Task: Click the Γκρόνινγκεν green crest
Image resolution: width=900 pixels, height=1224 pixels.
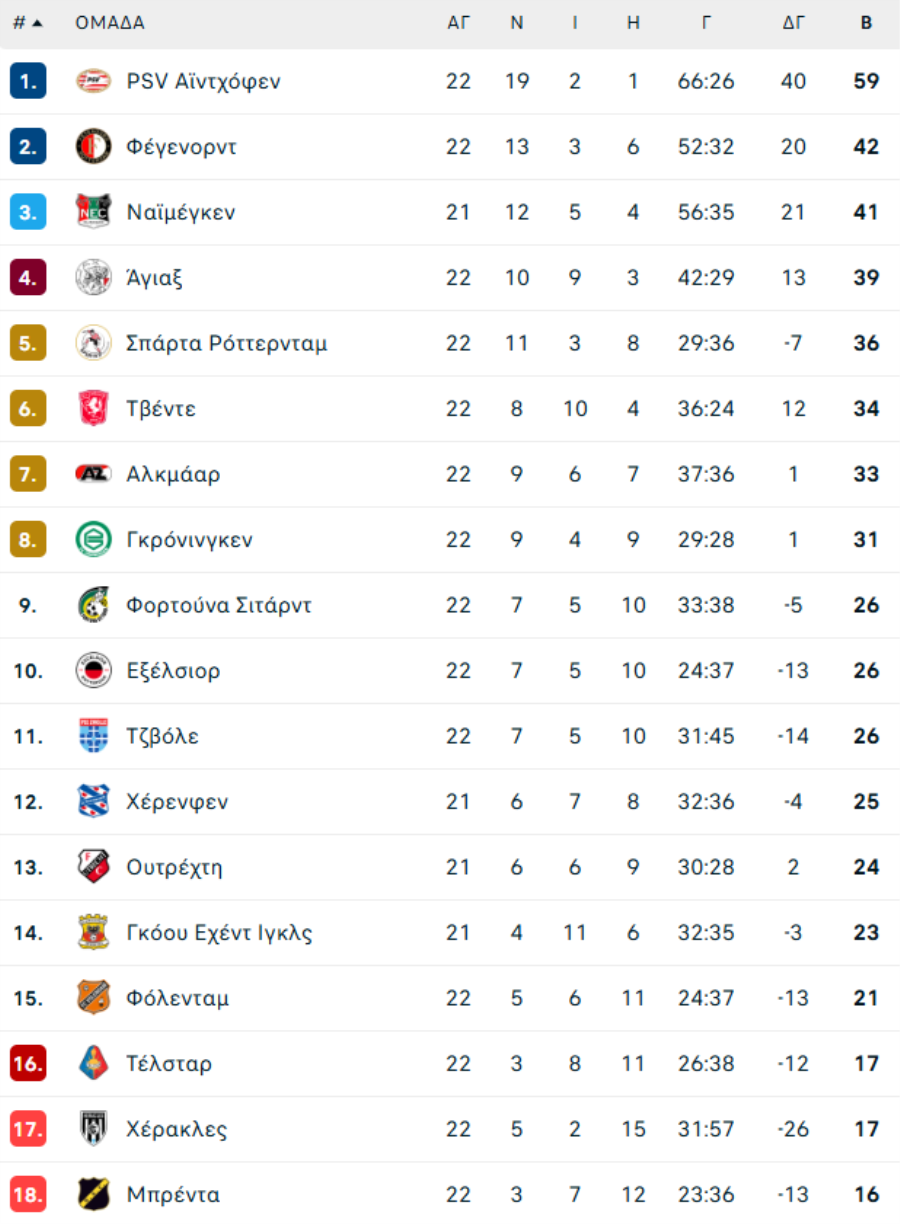Action: [94, 540]
